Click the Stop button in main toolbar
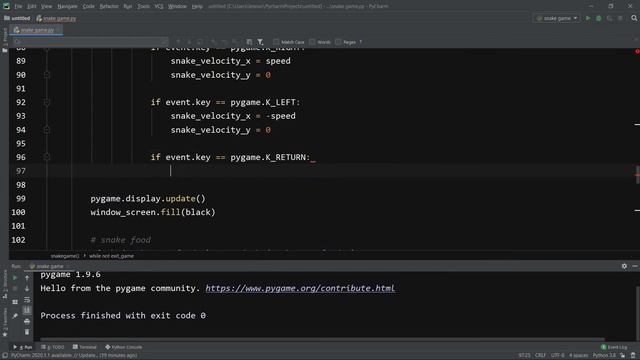This screenshot has width=640, height=360. [620, 18]
